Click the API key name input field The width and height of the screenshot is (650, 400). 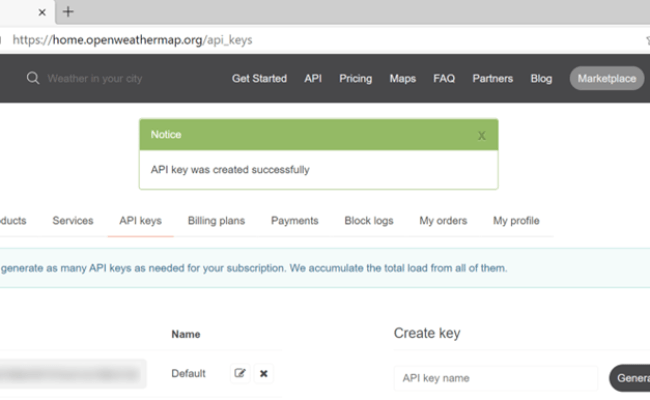coord(496,378)
